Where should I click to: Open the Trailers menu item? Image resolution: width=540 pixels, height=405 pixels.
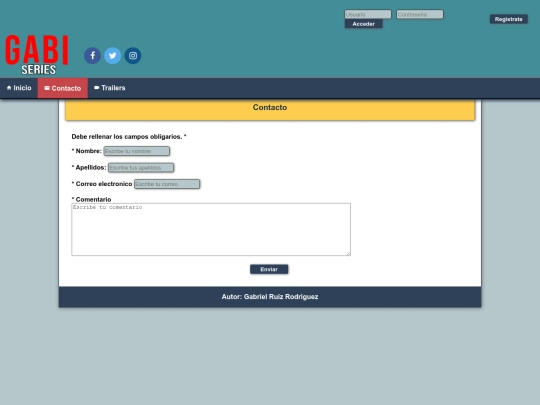[110, 88]
